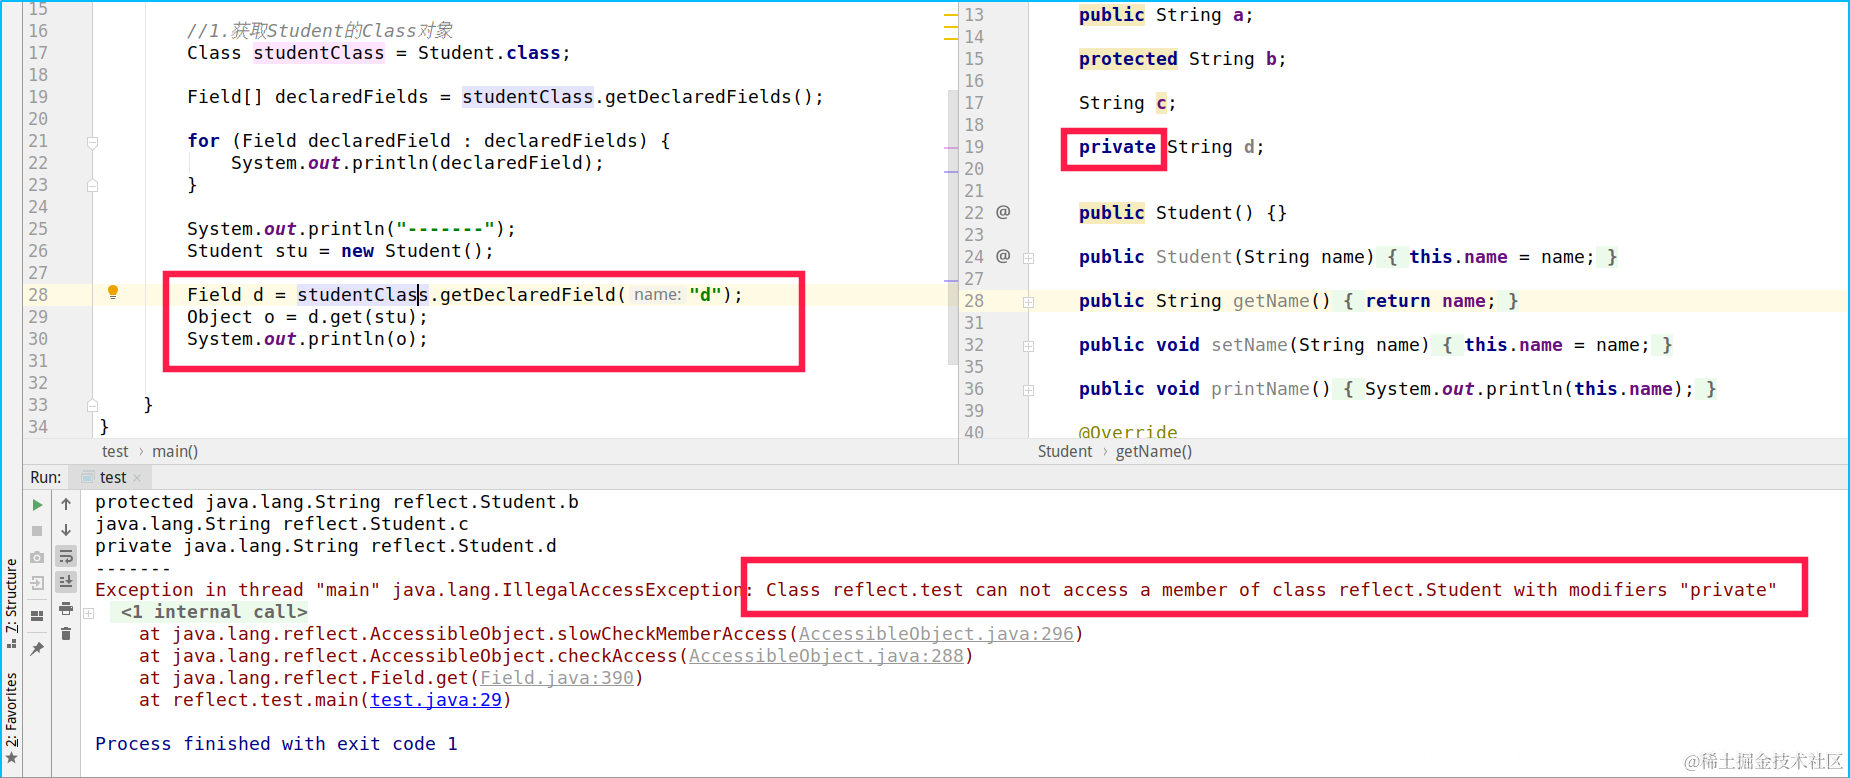1850x778 pixels.
Task: Click the Restore Layout icon in Run toolbar
Action: (x=37, y=616)
